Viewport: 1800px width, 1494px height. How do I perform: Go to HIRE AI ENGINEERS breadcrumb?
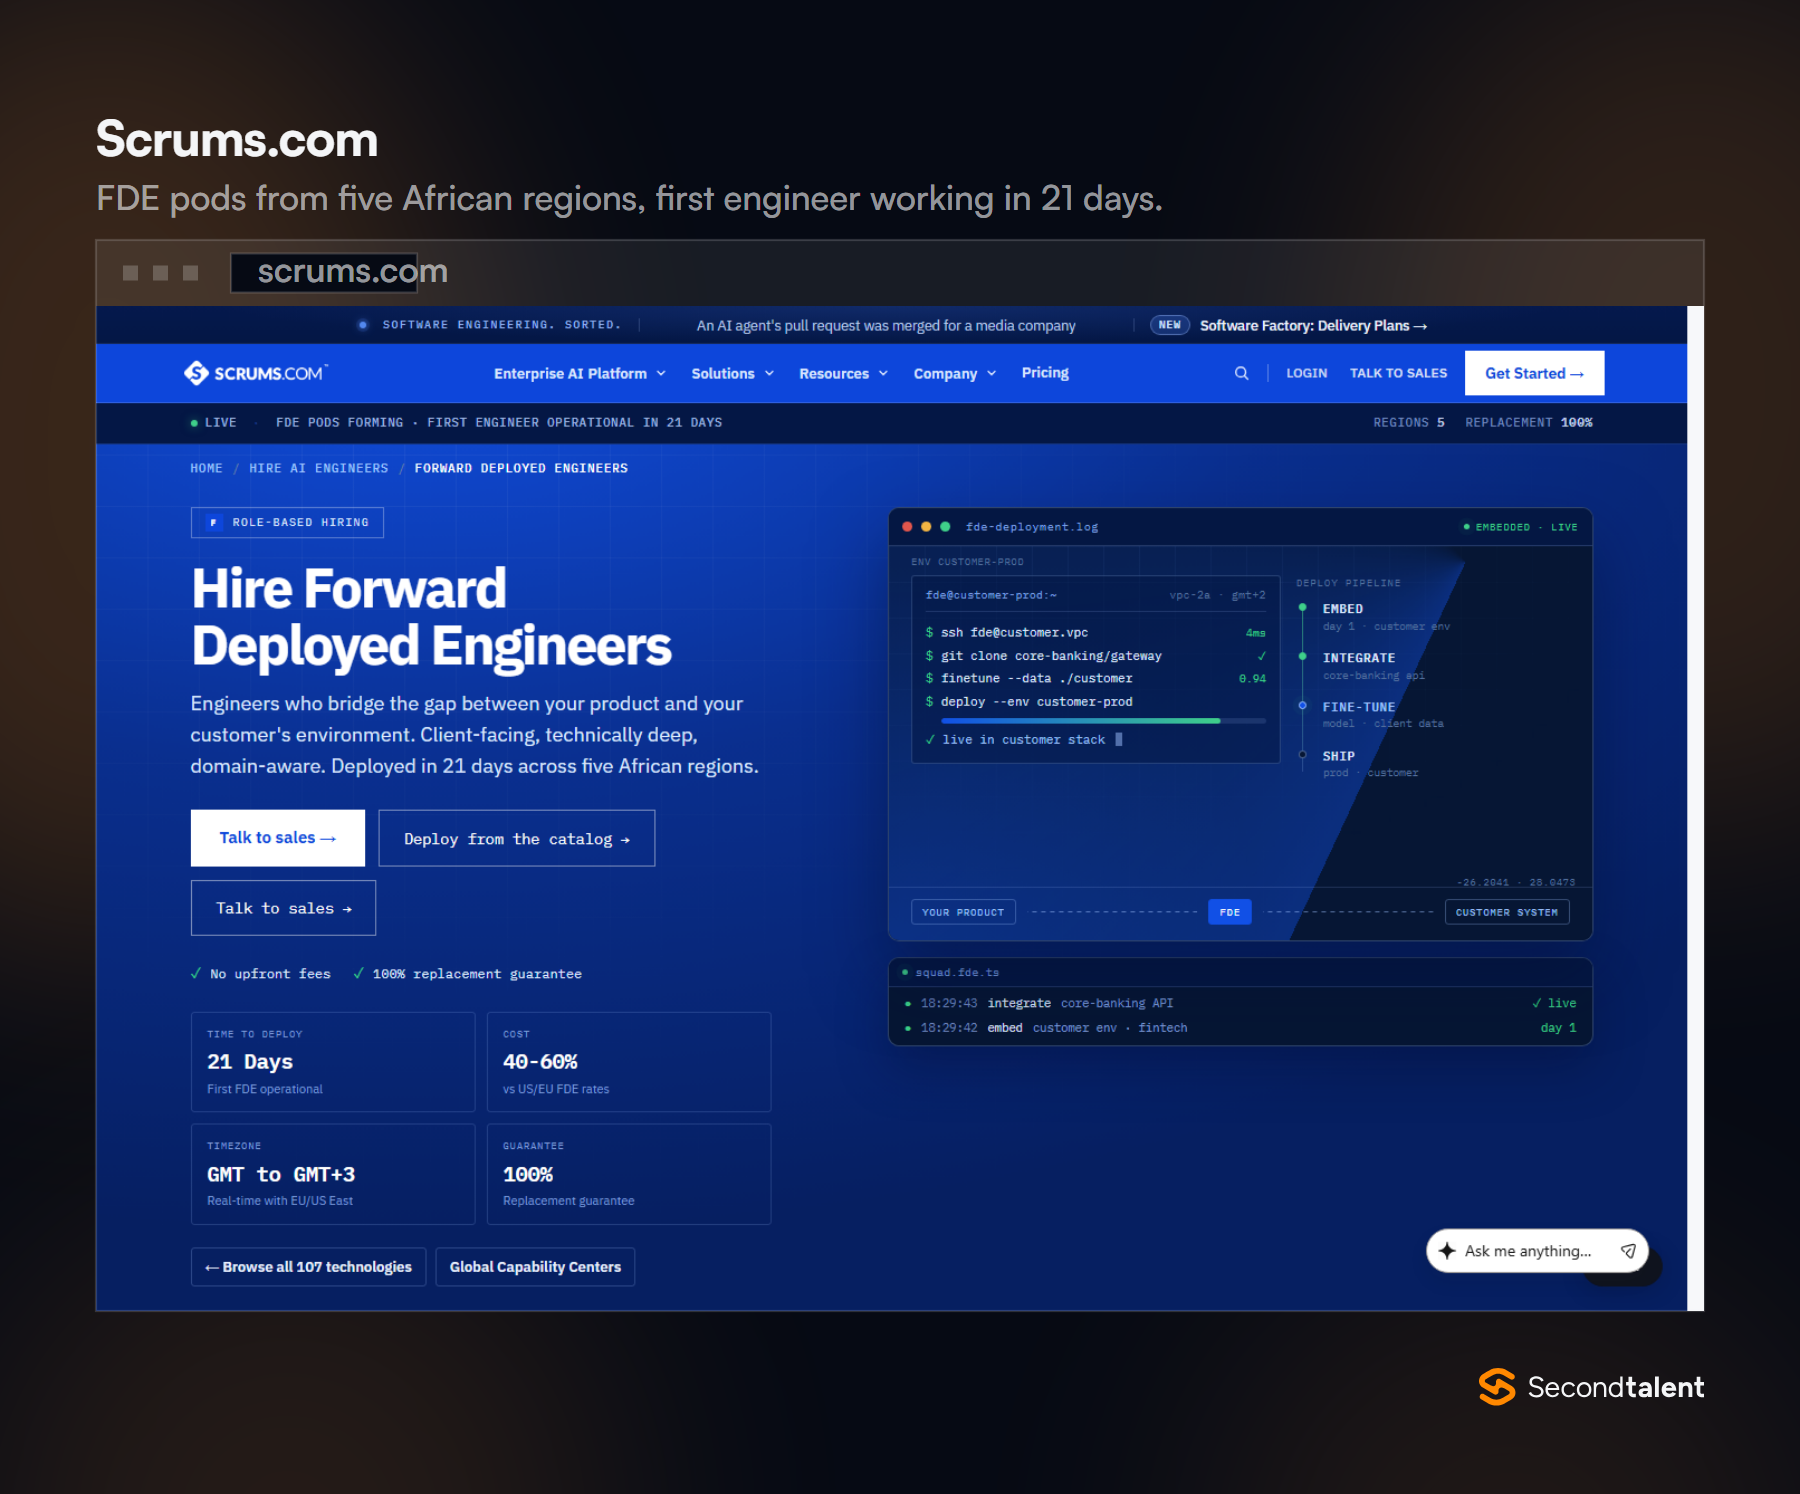point(318,468)
